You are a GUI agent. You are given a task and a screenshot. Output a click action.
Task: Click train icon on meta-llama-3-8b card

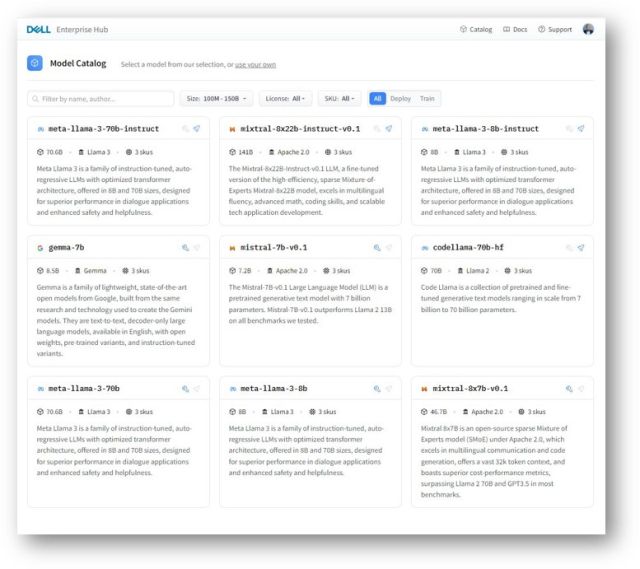(377, 388)
